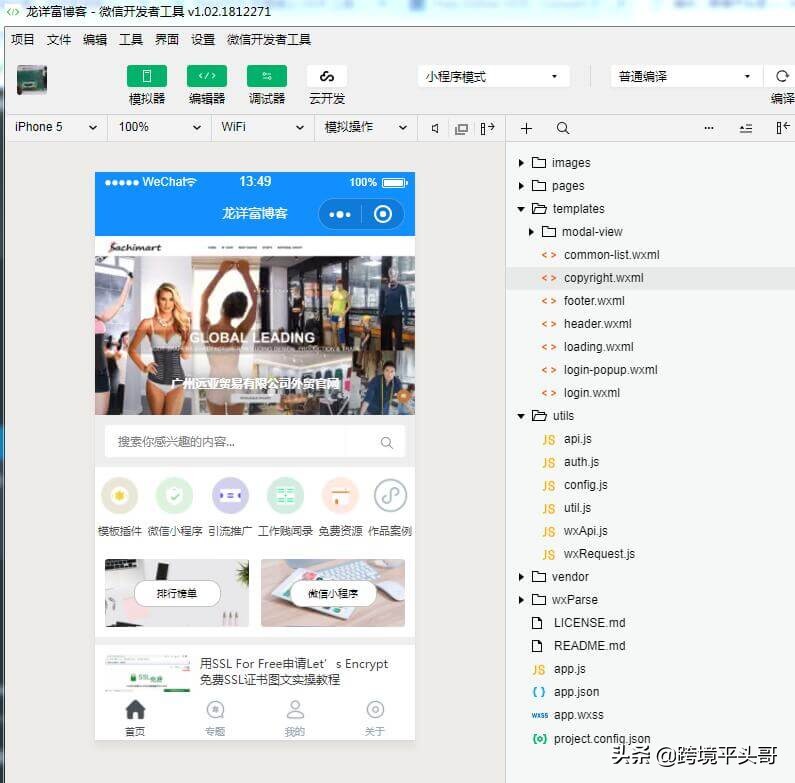Tap the 模板插件 category icon
The image size is (795, 783).
point(120,495)
